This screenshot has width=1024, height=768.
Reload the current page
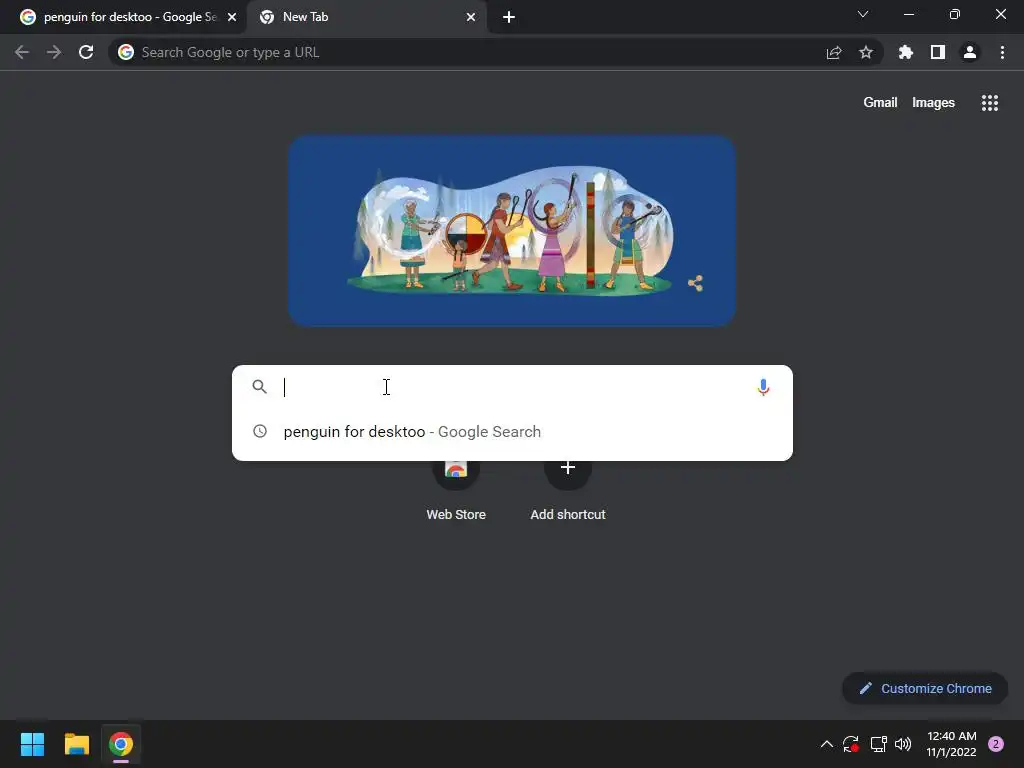tap(86, 52)
